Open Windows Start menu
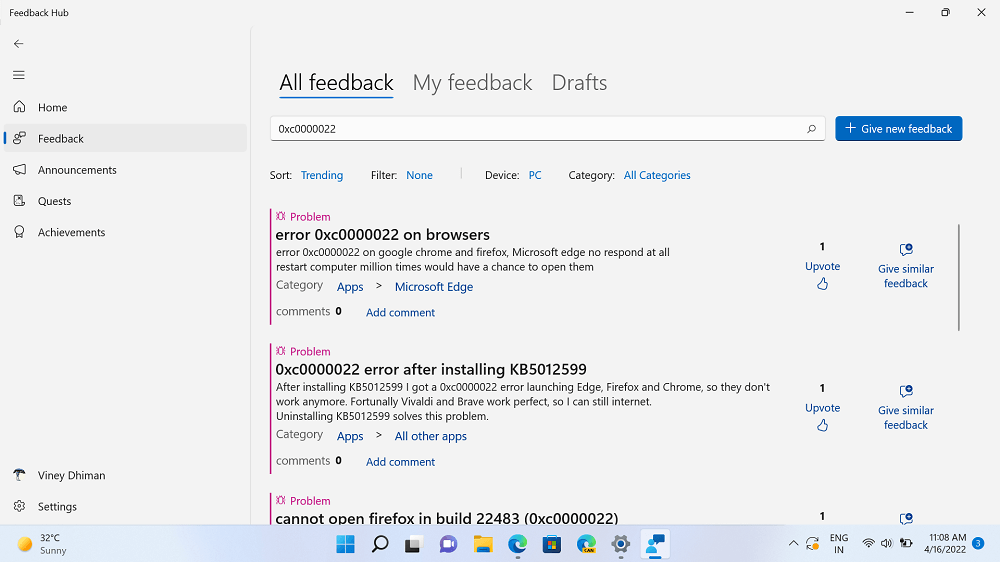The image size is (1000, 562). 346,544
